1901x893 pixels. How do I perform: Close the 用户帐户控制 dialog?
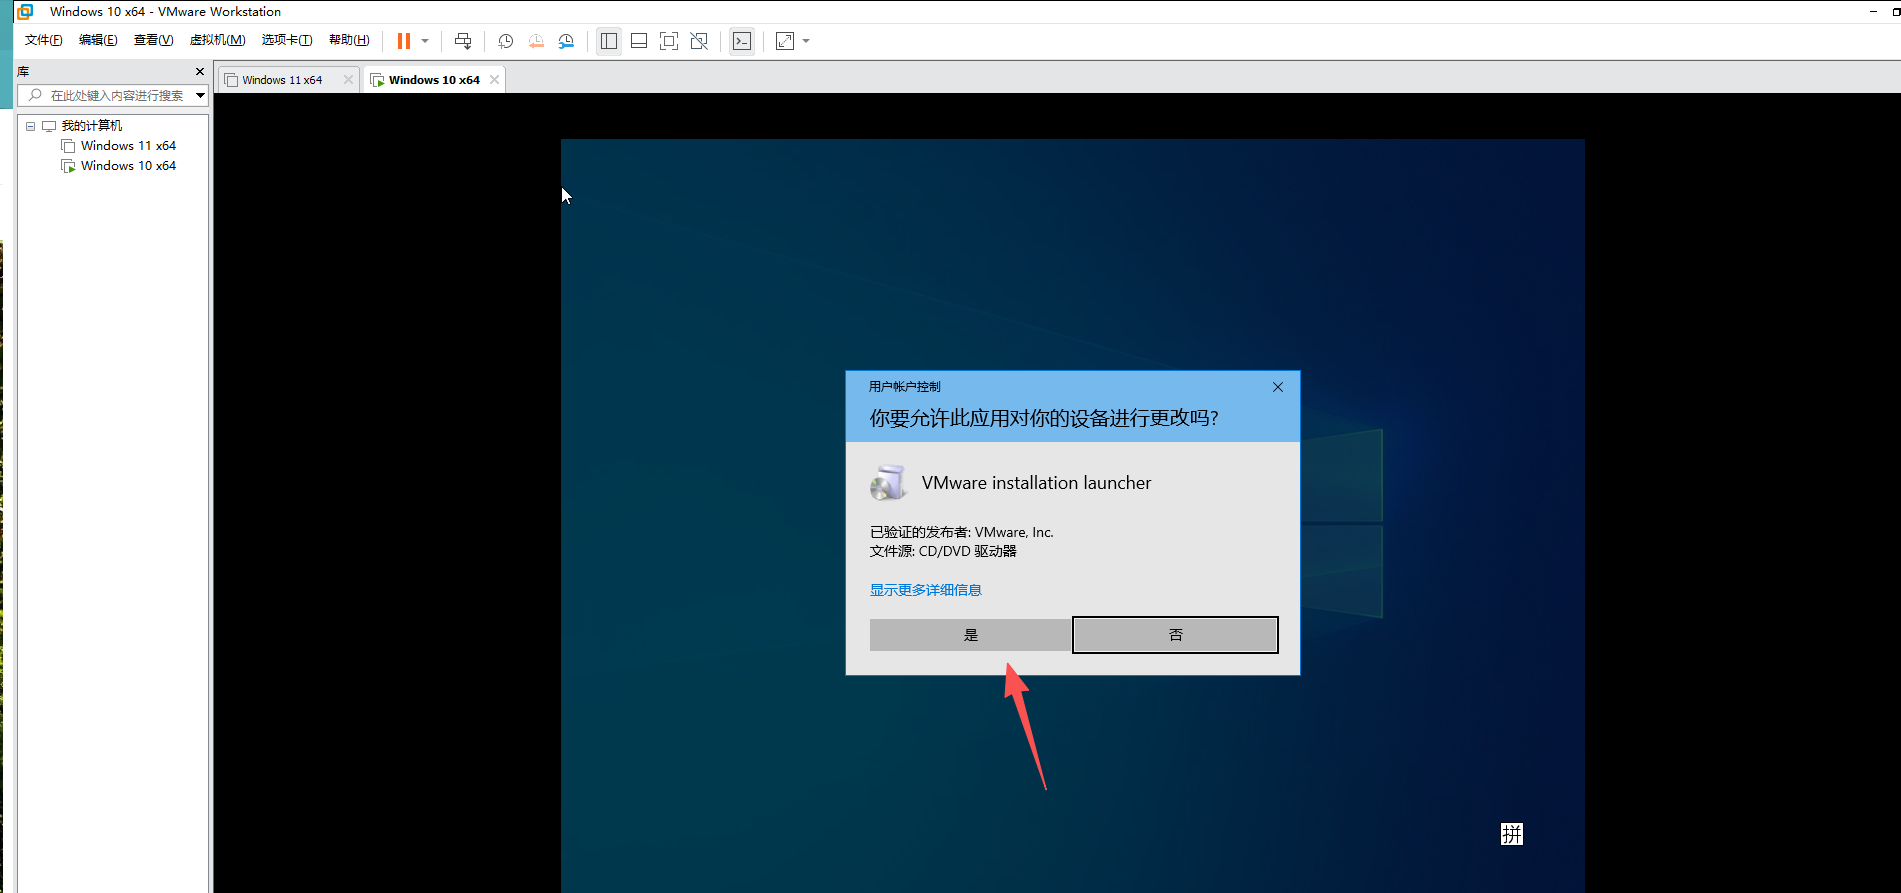1278,387
